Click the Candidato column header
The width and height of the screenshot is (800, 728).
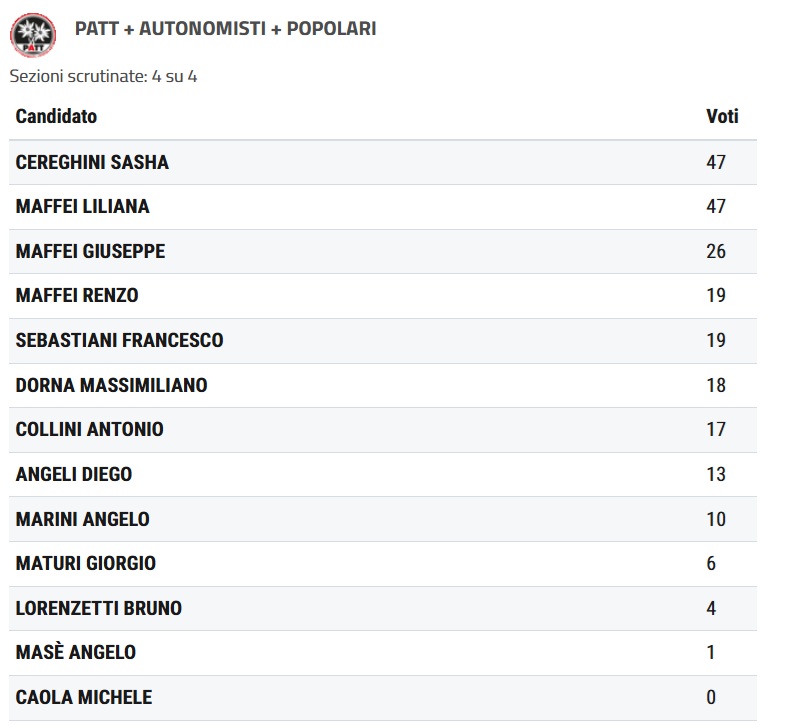coord(56,116)
